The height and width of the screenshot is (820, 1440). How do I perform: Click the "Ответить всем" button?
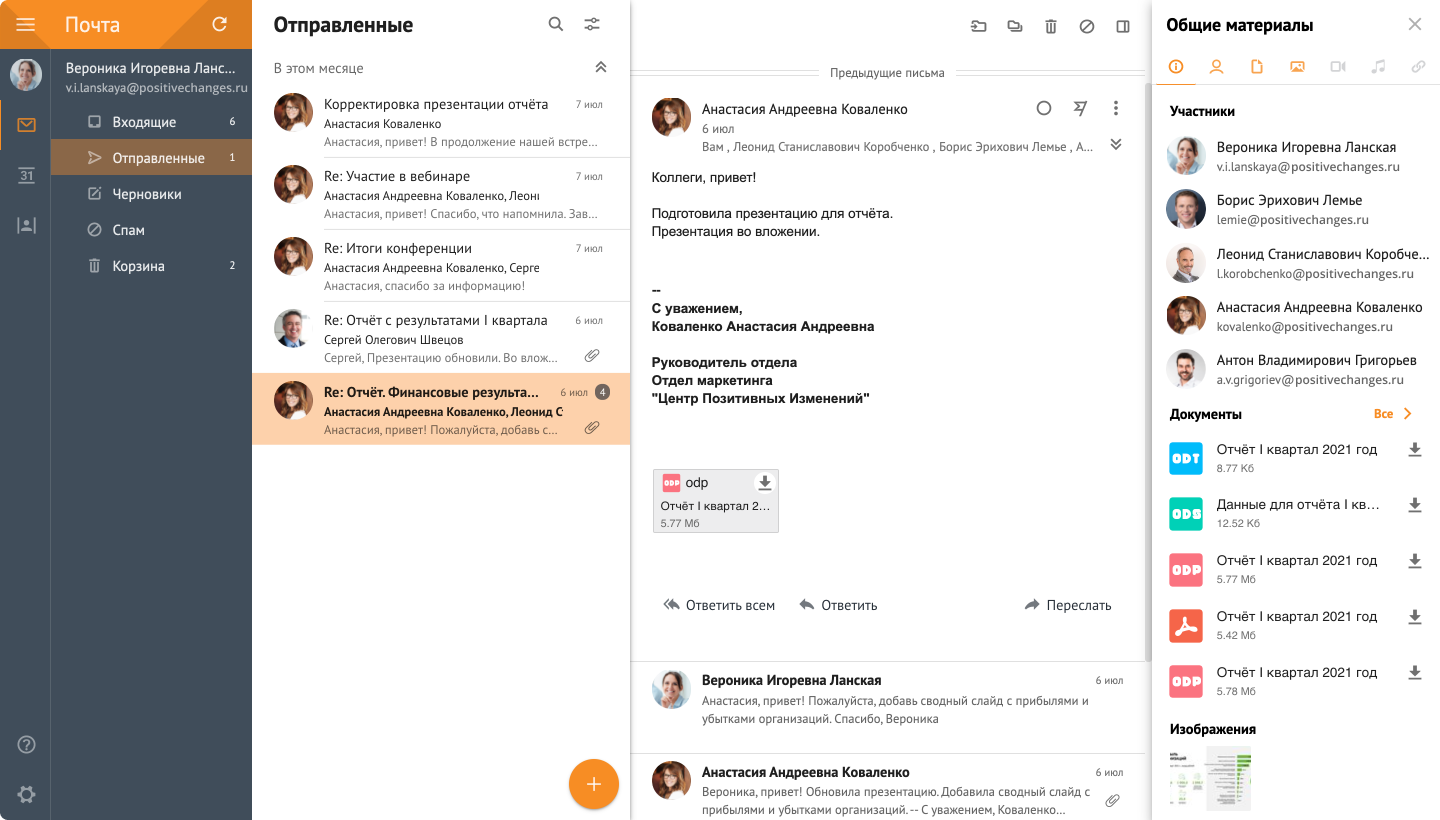pos(719,605)
